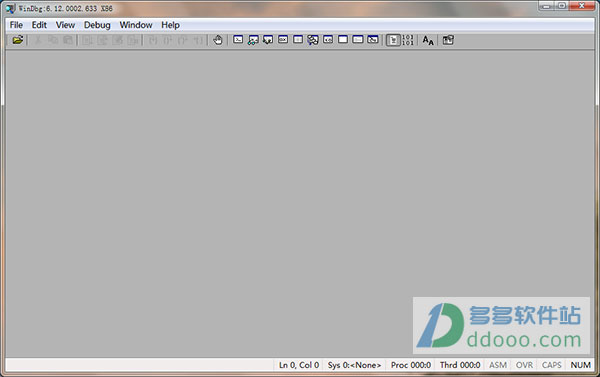Open the Command window icon
Image resolution: width=600 pixels, height=377 pixels.
[x=238, y=40]
